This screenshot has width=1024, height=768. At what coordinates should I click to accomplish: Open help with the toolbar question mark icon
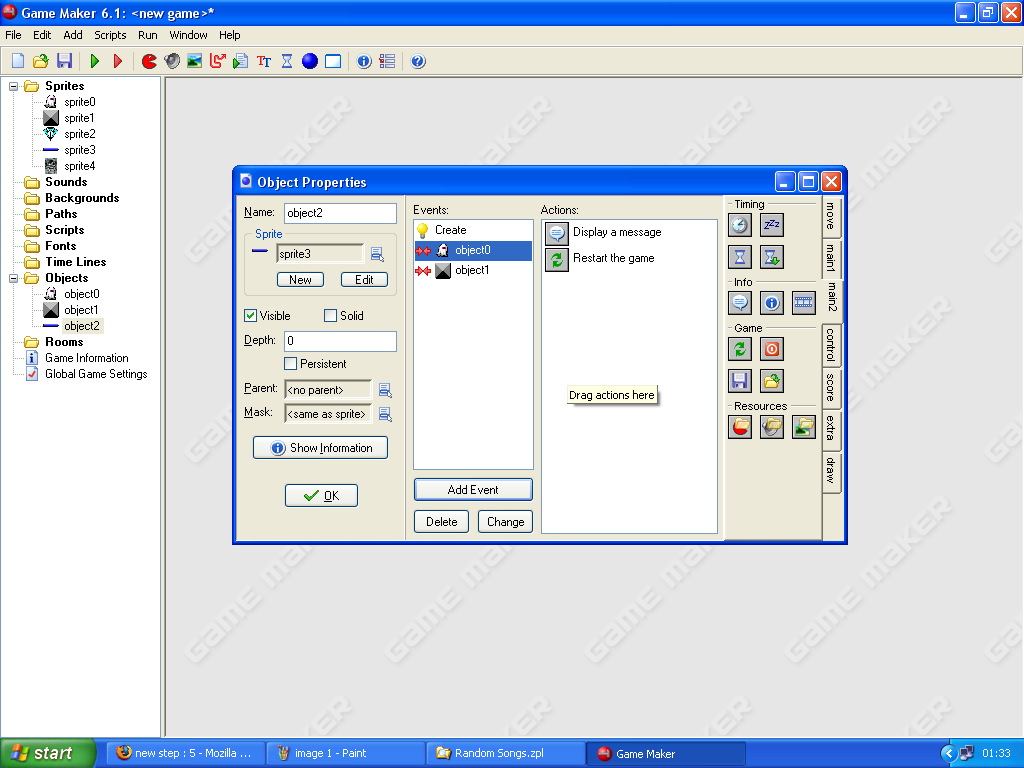point(418,61)
